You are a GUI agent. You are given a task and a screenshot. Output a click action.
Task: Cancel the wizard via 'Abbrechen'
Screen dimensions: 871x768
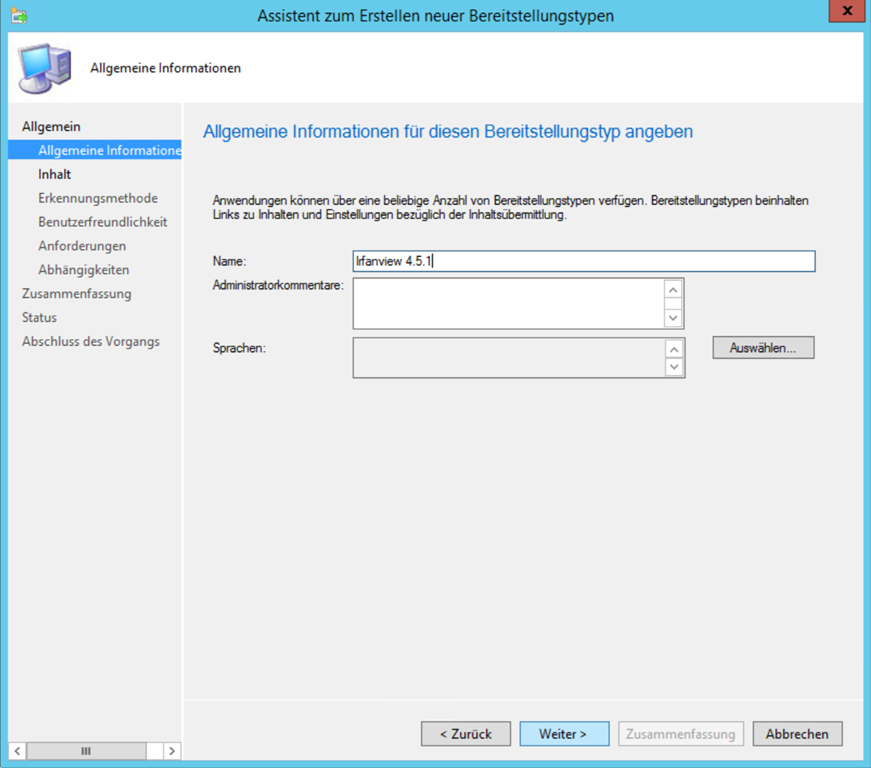click(x=797, y=734)
